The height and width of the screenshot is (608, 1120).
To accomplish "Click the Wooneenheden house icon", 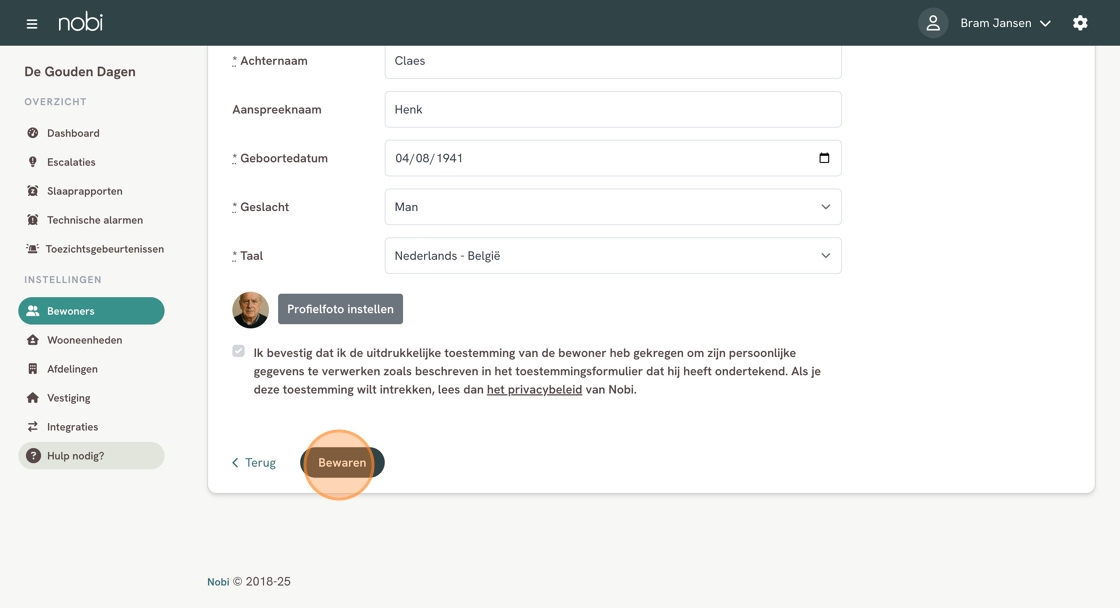I will 33,340.
